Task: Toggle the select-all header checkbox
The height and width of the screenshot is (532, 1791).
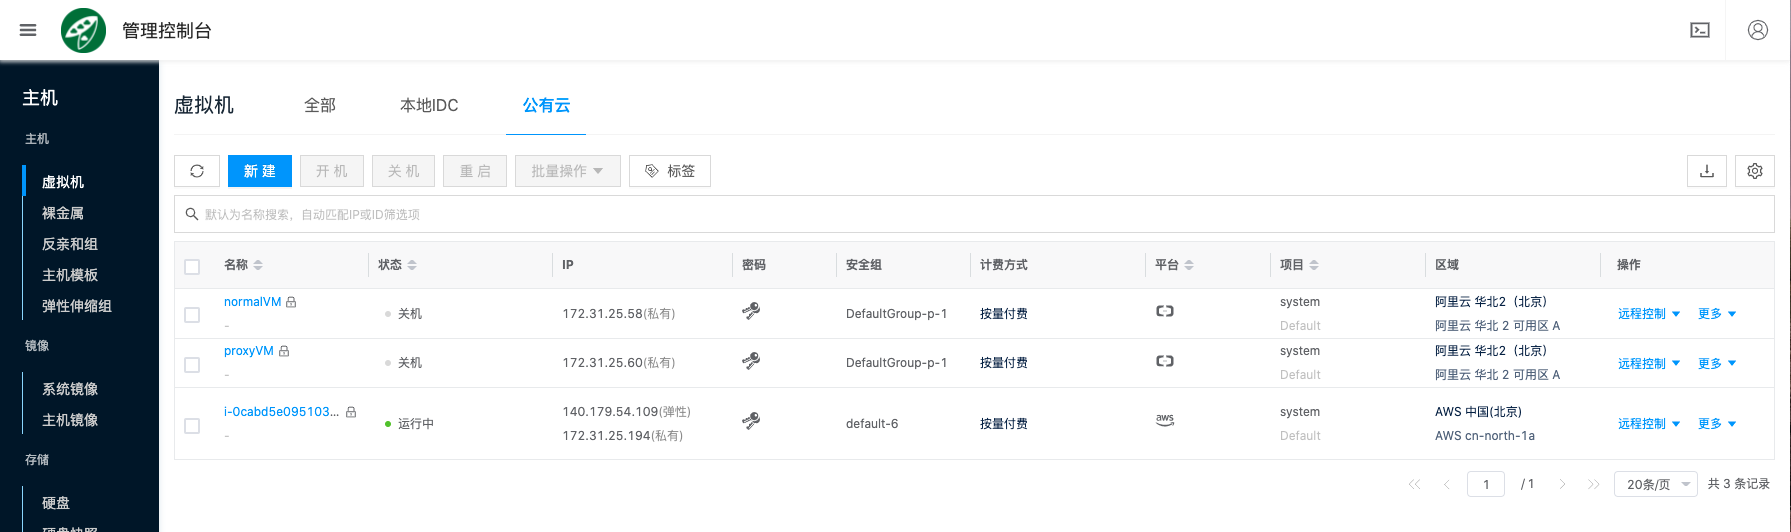Action: pos(192,266)
